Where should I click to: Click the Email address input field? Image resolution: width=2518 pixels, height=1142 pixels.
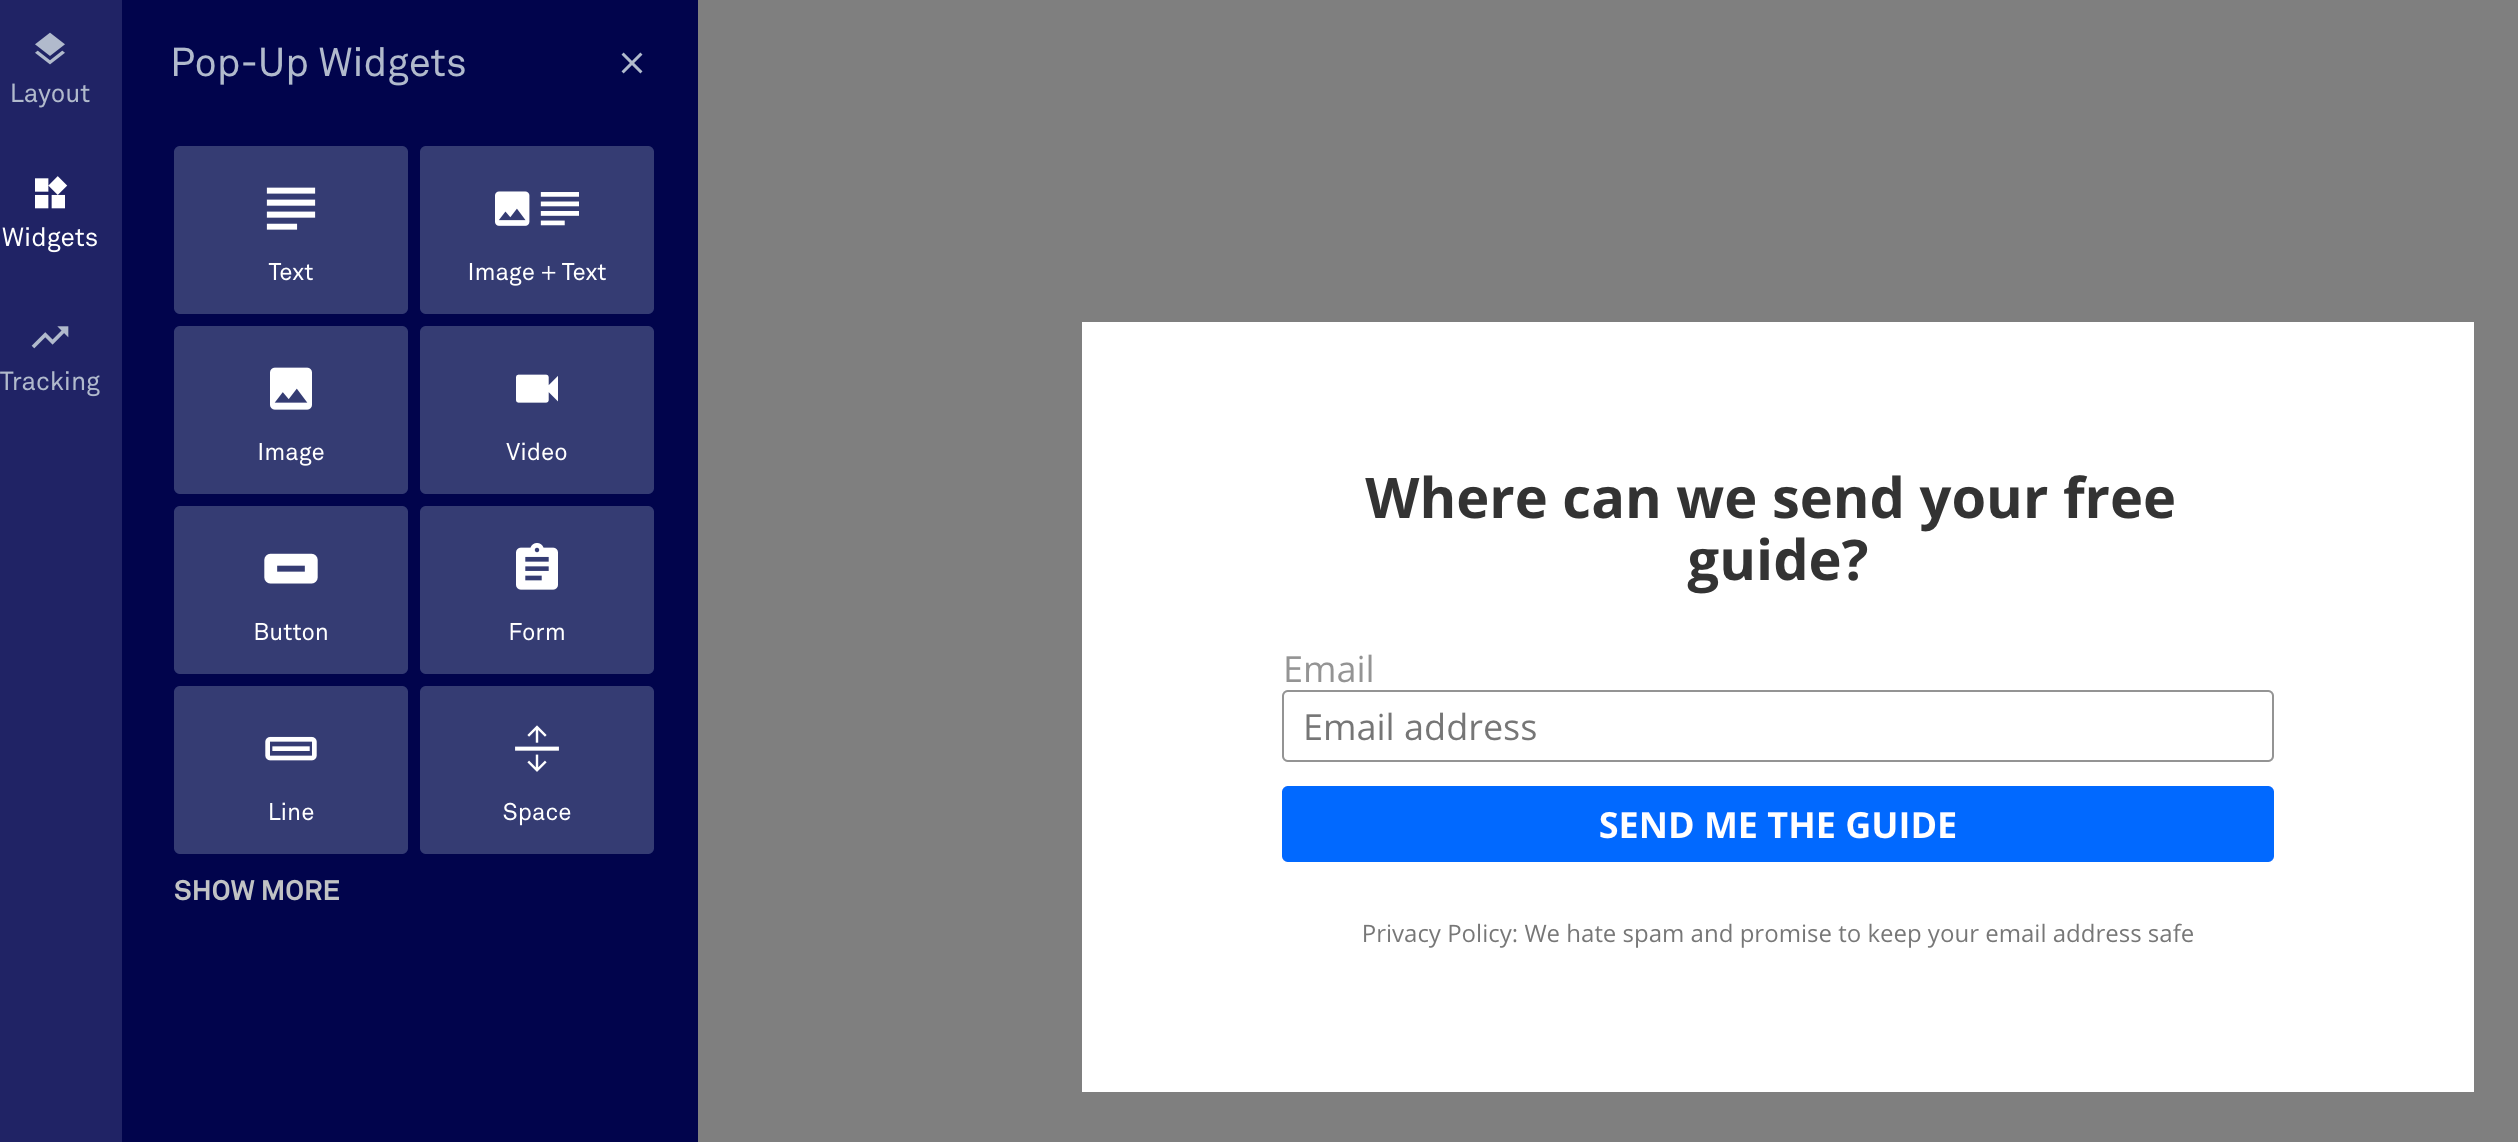tap(1778, 726)
